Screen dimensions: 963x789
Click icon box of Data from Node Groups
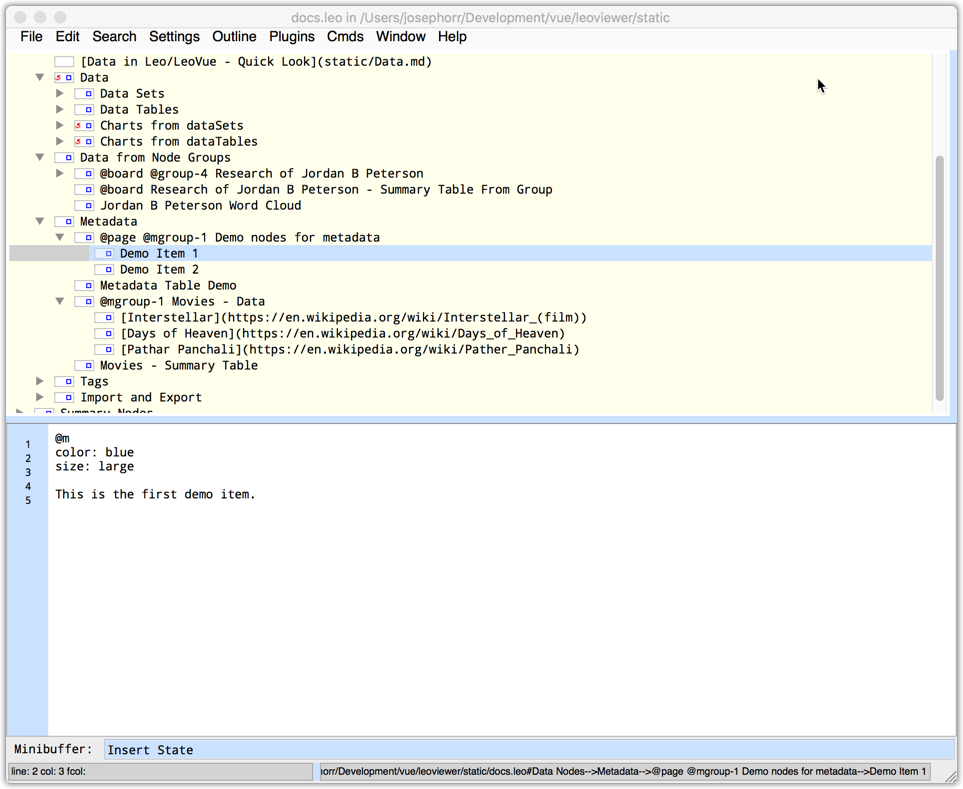click(64, 157)
